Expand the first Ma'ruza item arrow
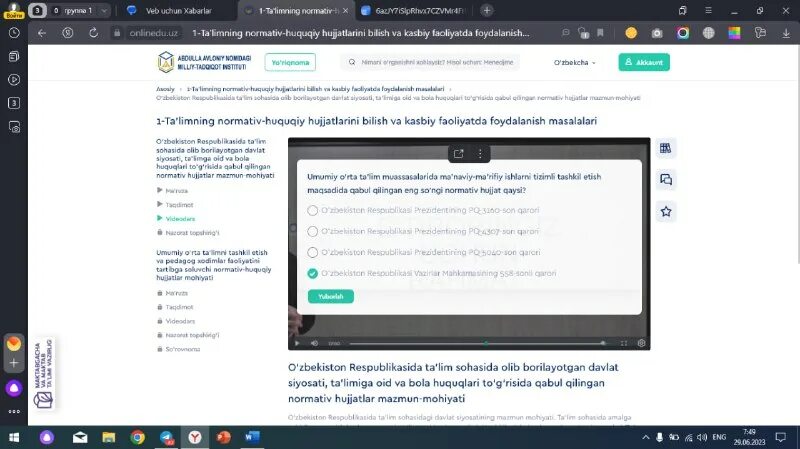The width and height of the screenshot is (800, 449). click(x=159, y=190)
